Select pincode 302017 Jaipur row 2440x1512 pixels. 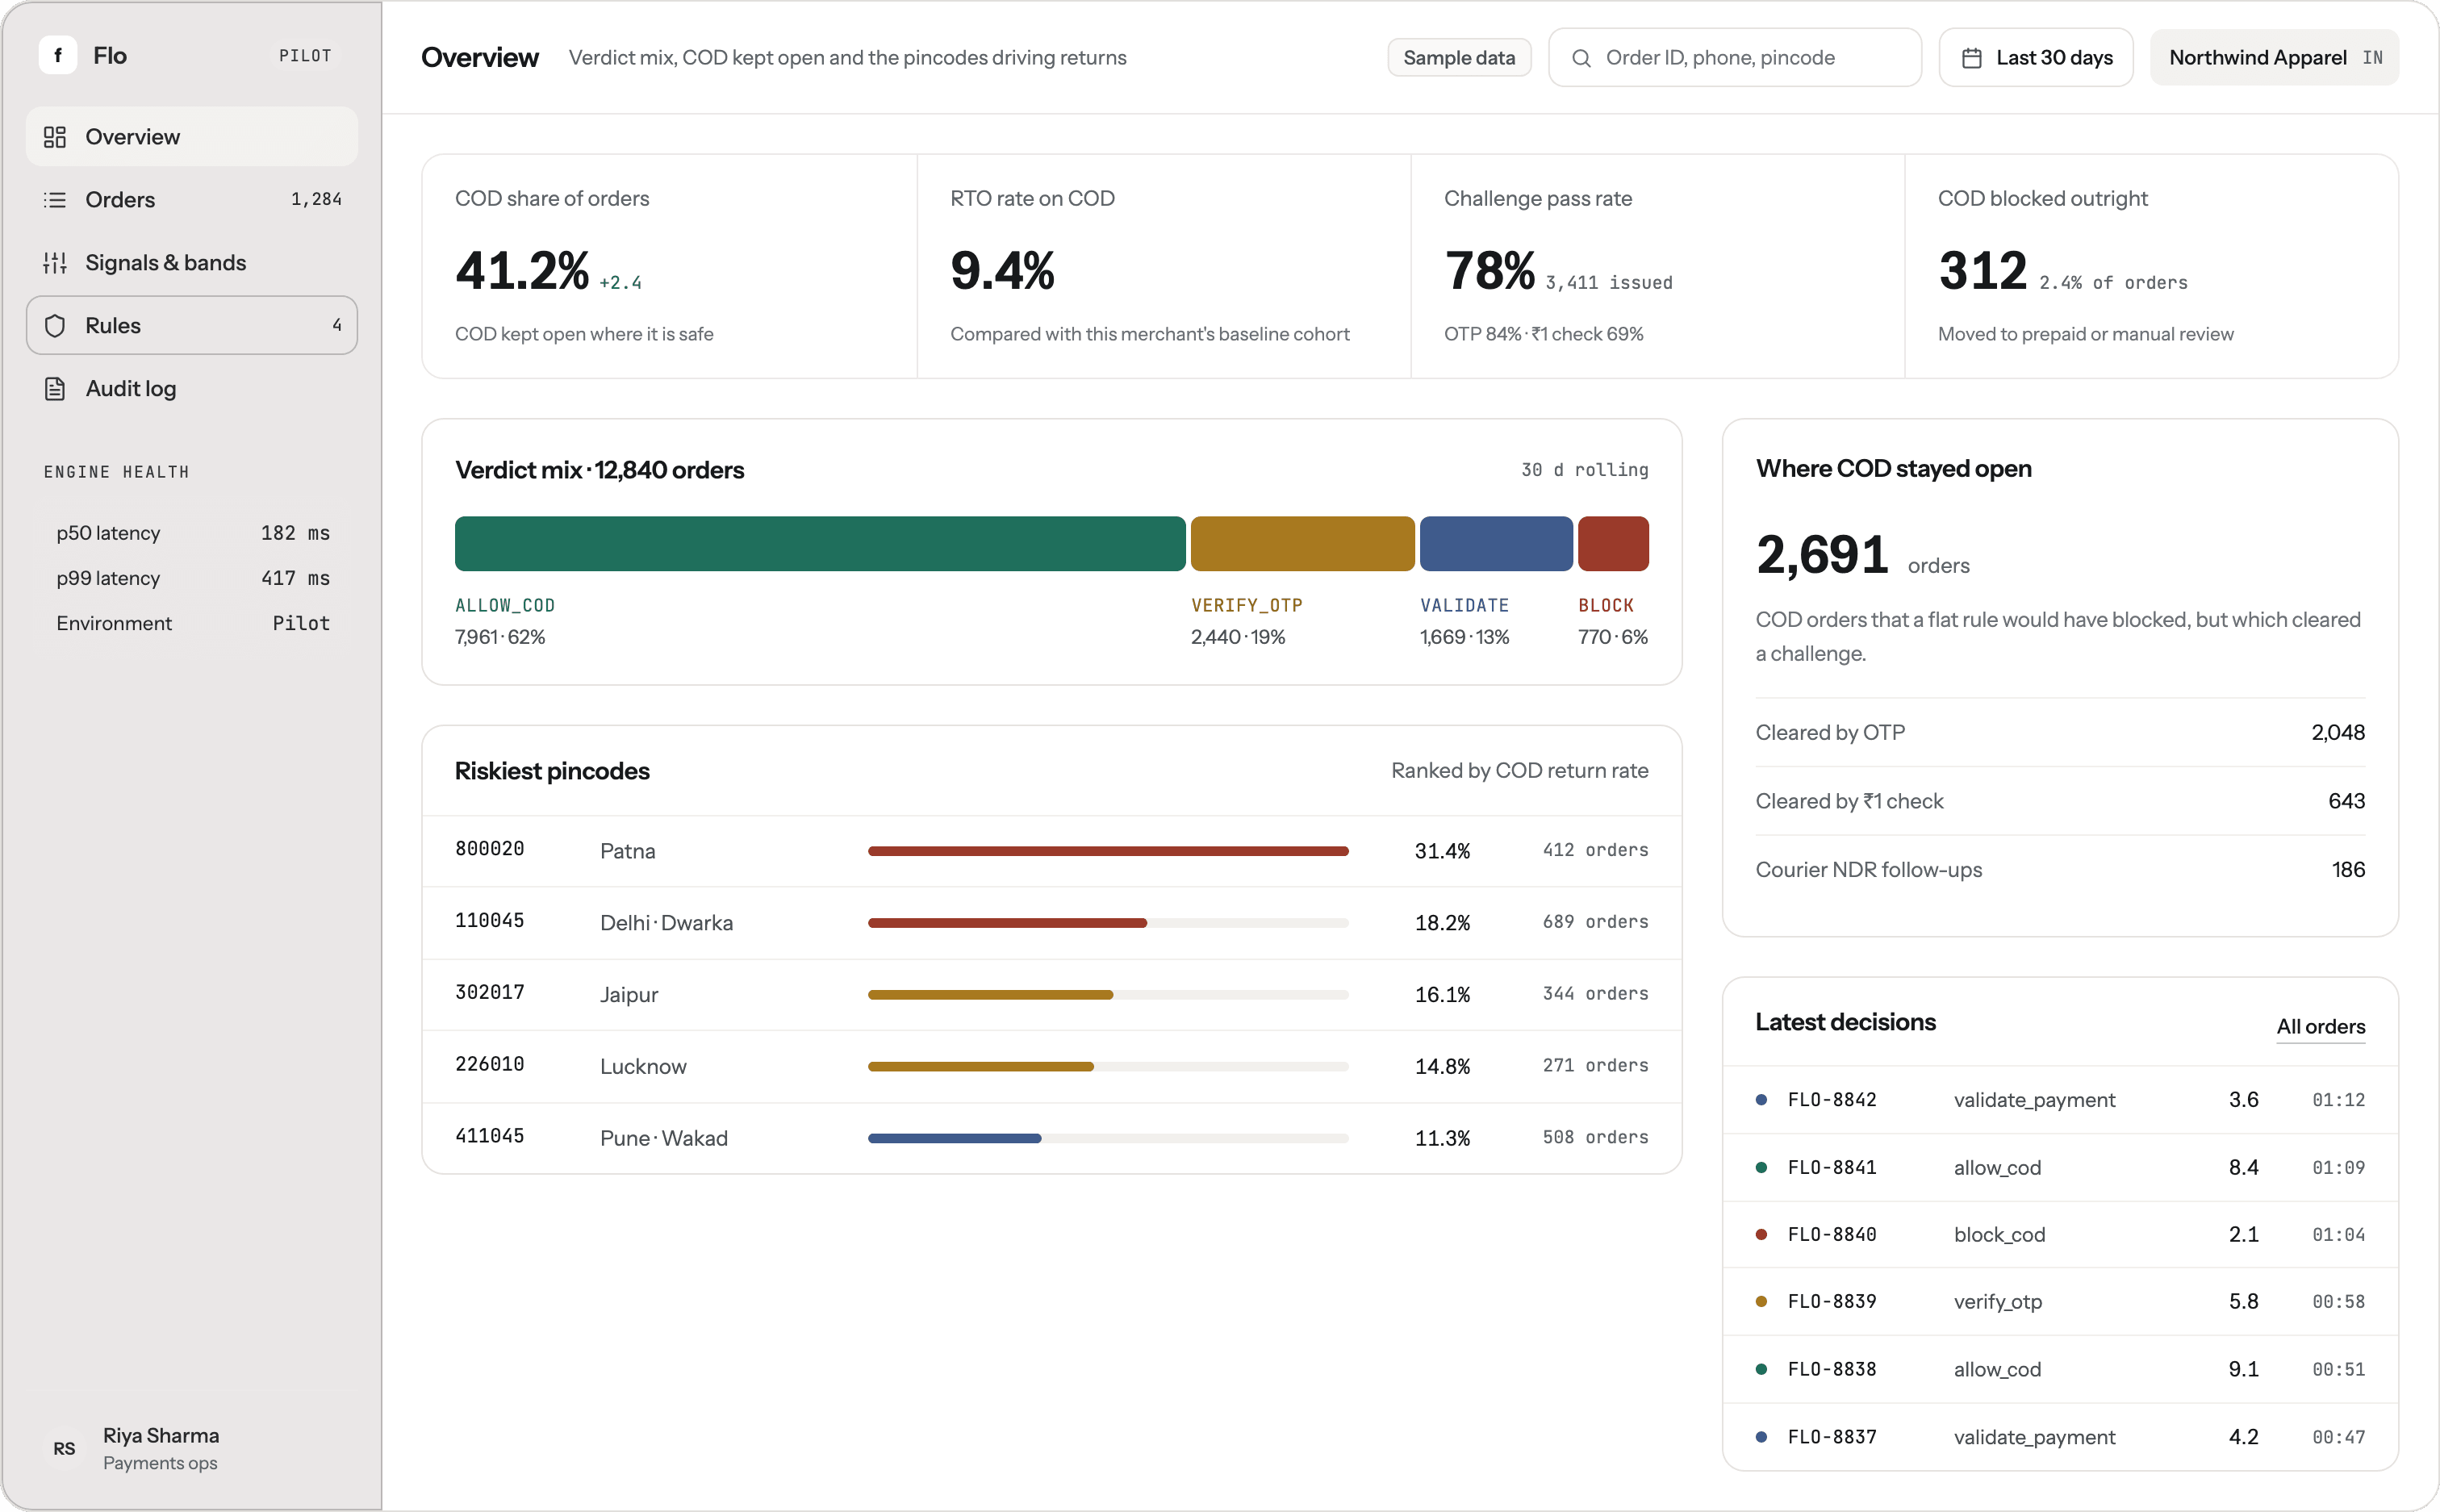click(x=1052, y=994)
